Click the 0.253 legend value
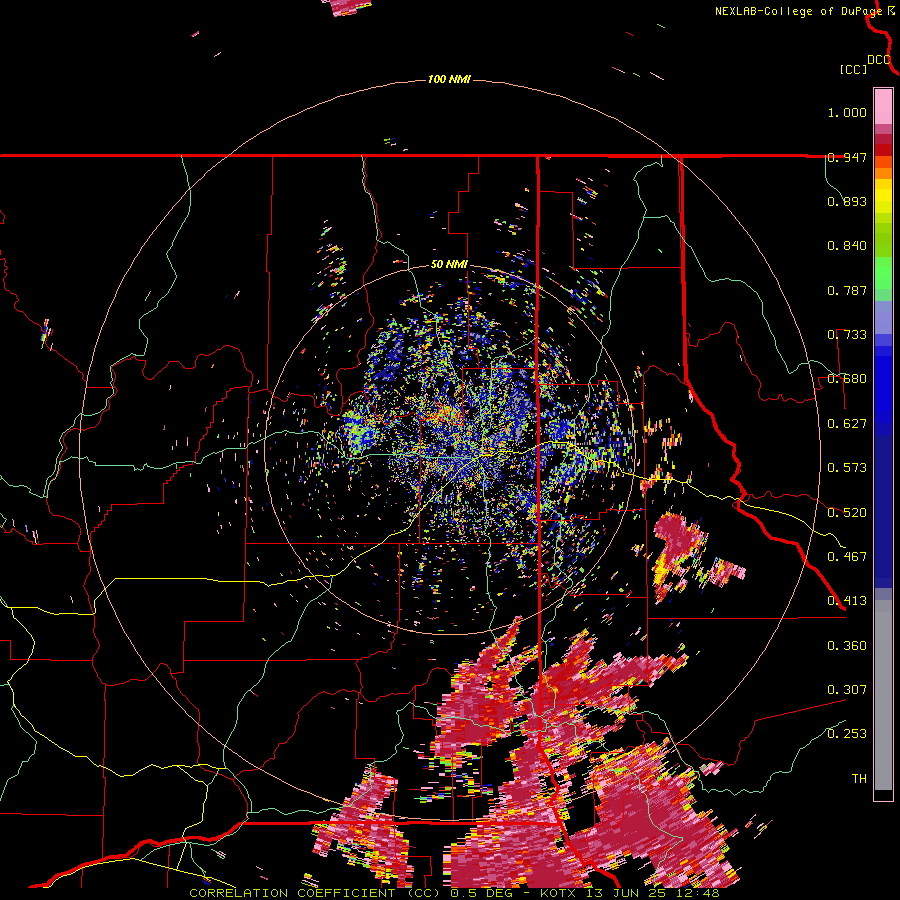The width and height of the screenshot is (900, 900). click(x=847, y=734)
